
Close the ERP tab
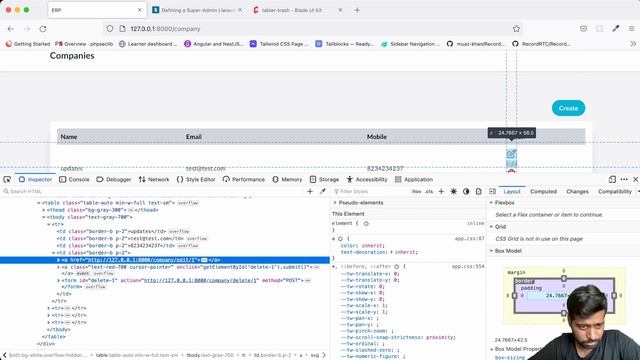pyautogui.click(x=139, y=10)
